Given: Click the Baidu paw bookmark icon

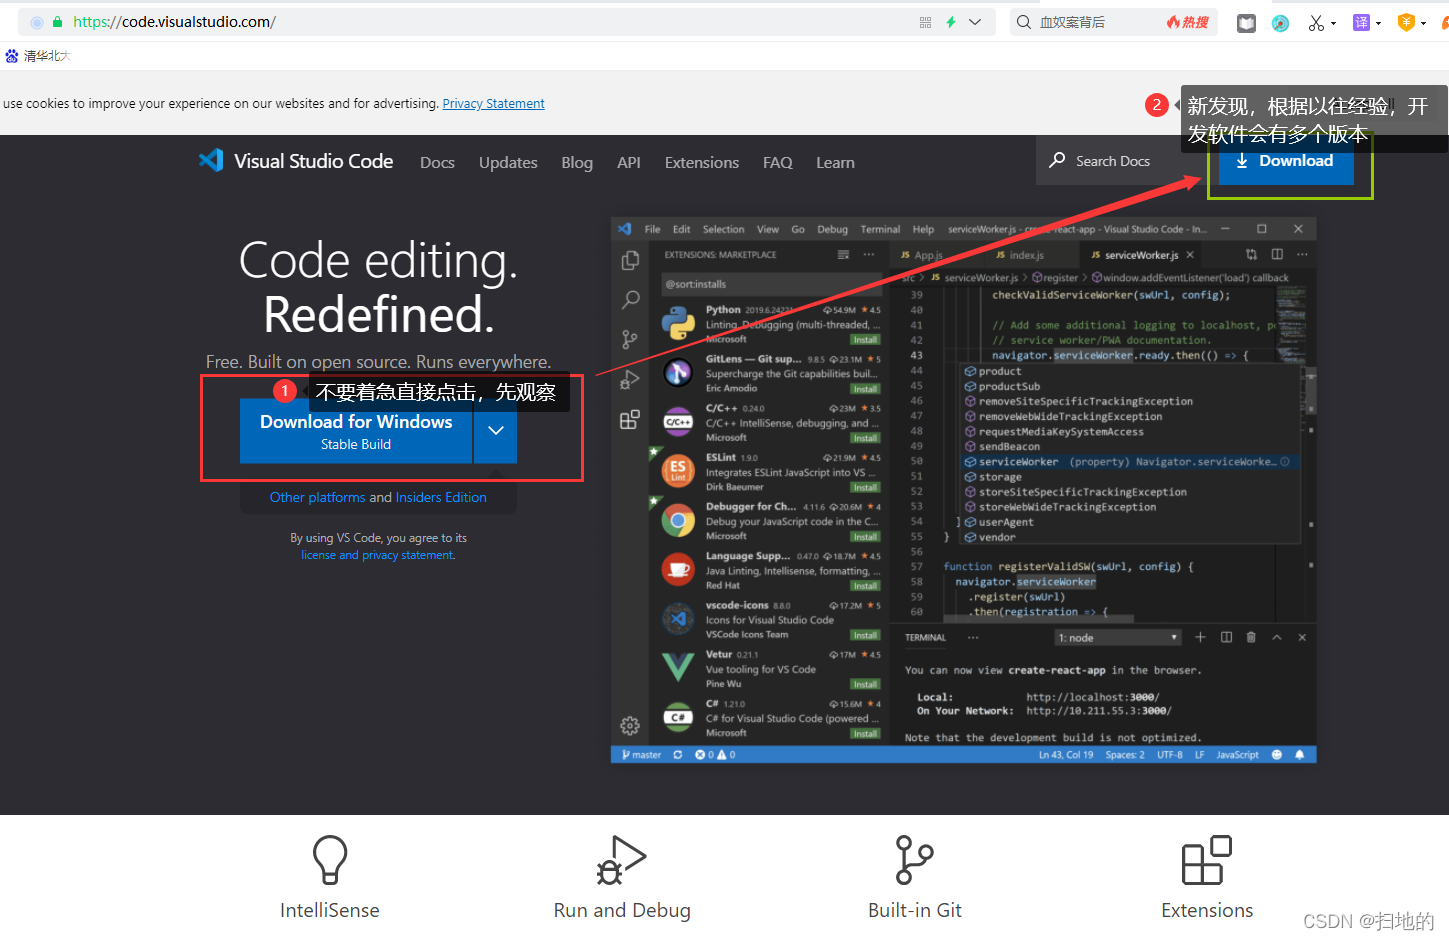Looking at the screenshot, I should [11, 56].
